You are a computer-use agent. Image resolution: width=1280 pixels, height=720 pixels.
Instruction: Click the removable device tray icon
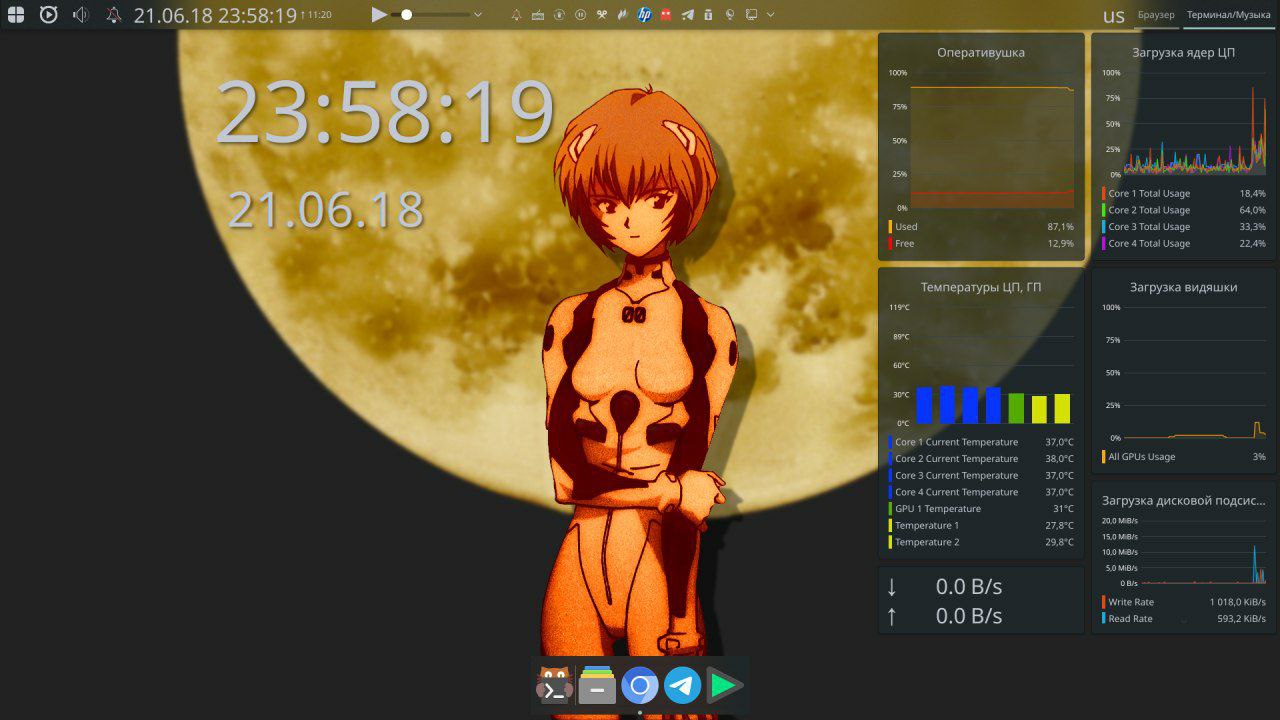coord(708,15)
